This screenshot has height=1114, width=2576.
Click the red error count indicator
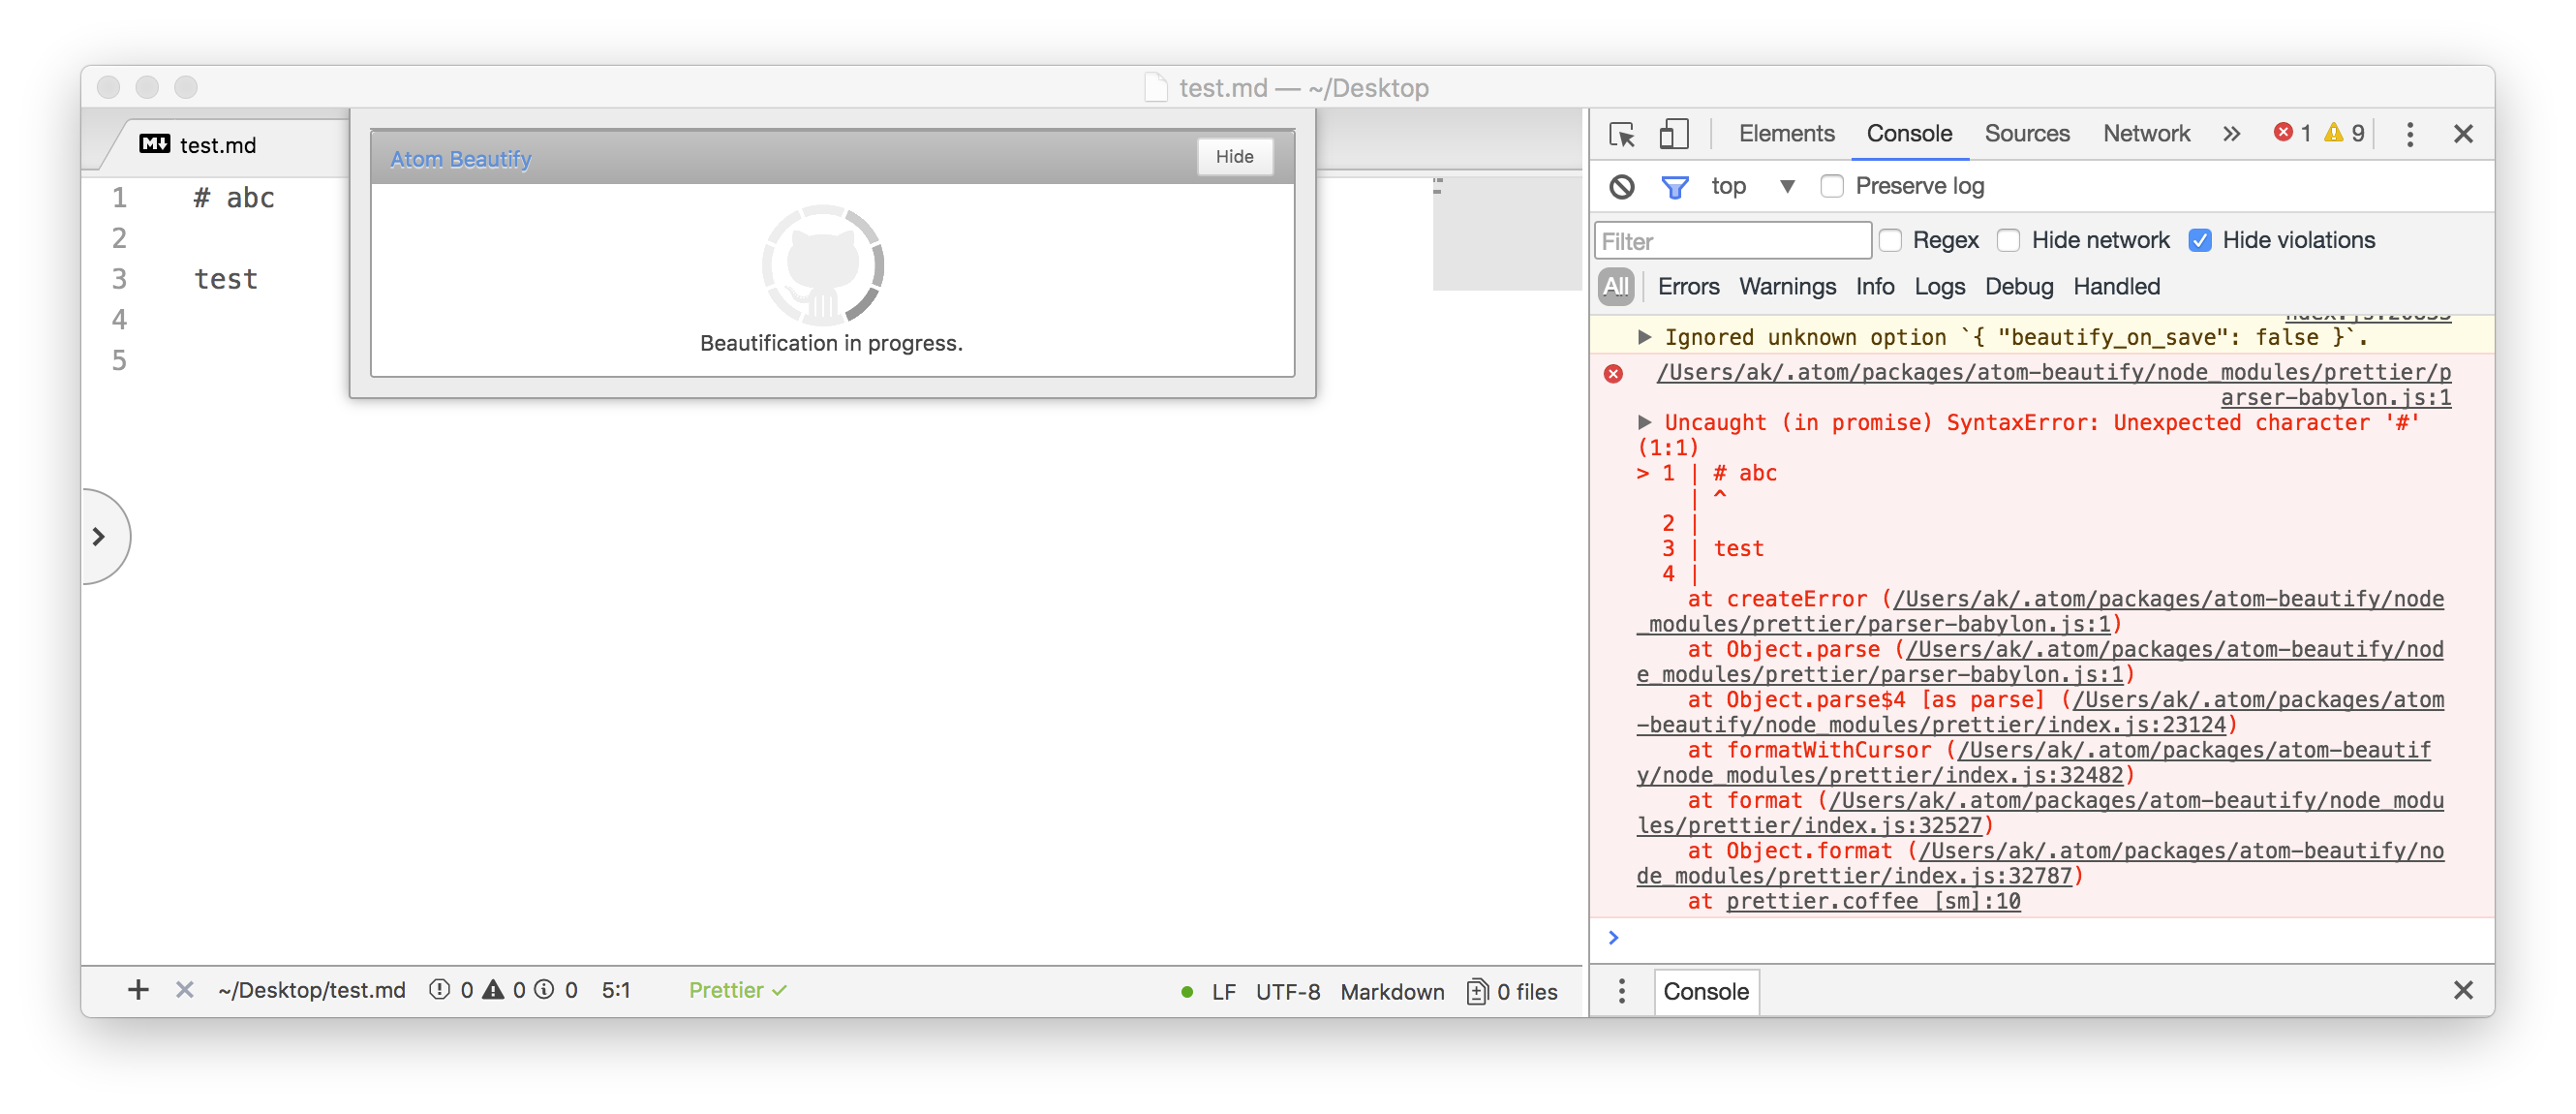tap(2293, 133)
